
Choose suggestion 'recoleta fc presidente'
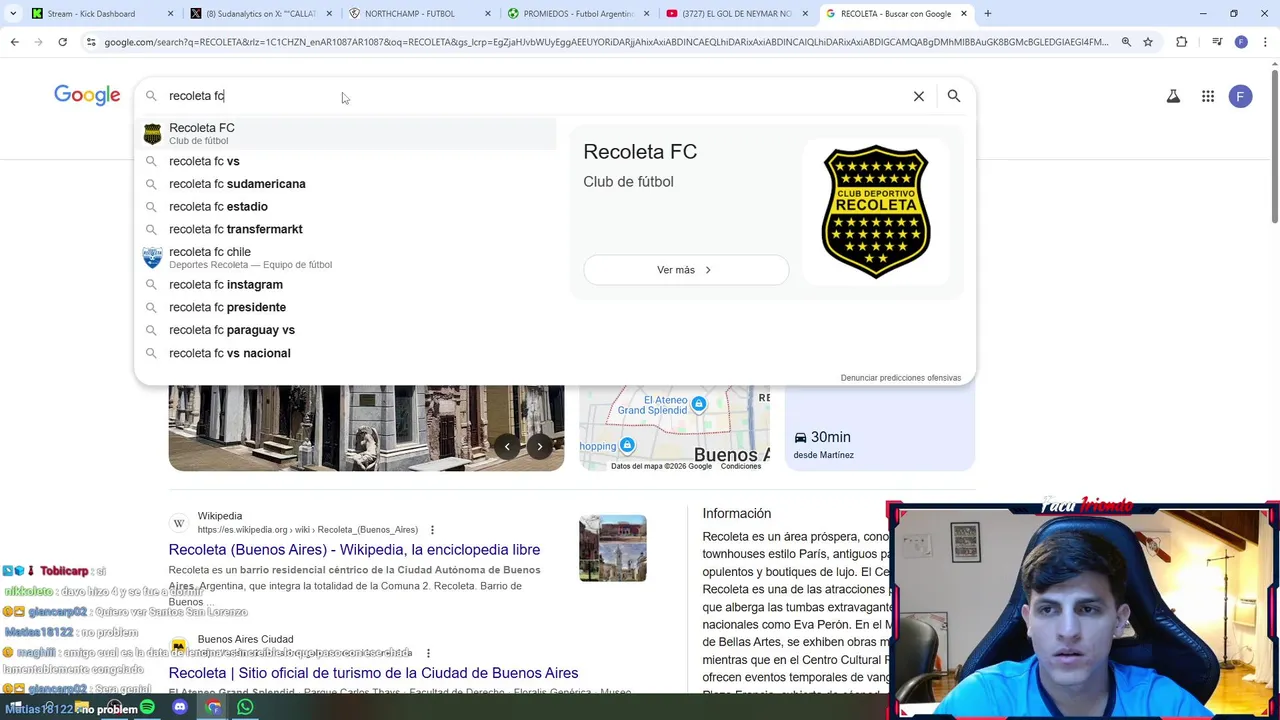coord(347,307)
